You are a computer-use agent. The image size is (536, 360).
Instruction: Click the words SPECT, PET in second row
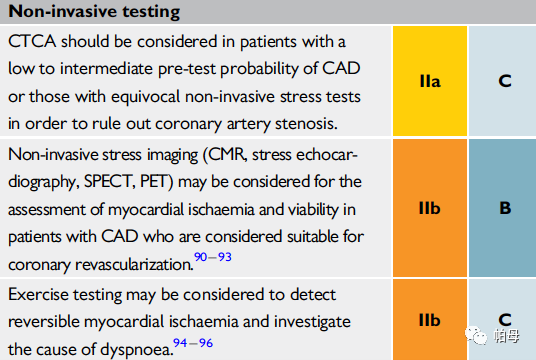point(129,182)
